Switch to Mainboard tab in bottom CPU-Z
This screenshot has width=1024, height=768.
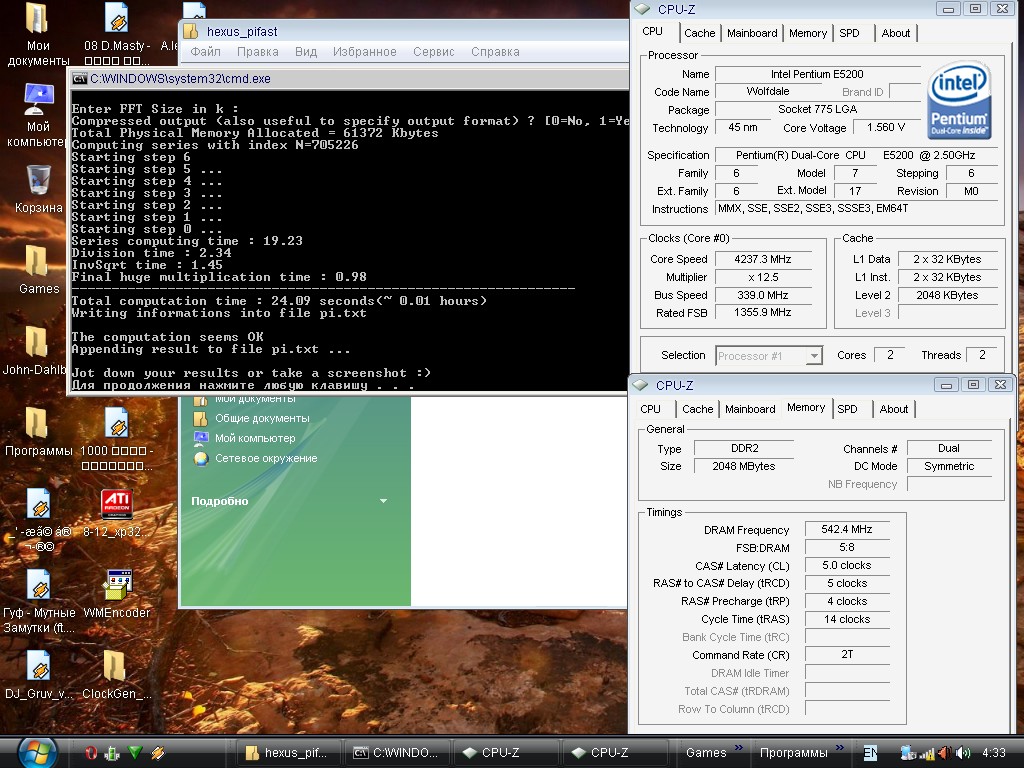pyautogui.click(x=750, y=409)
